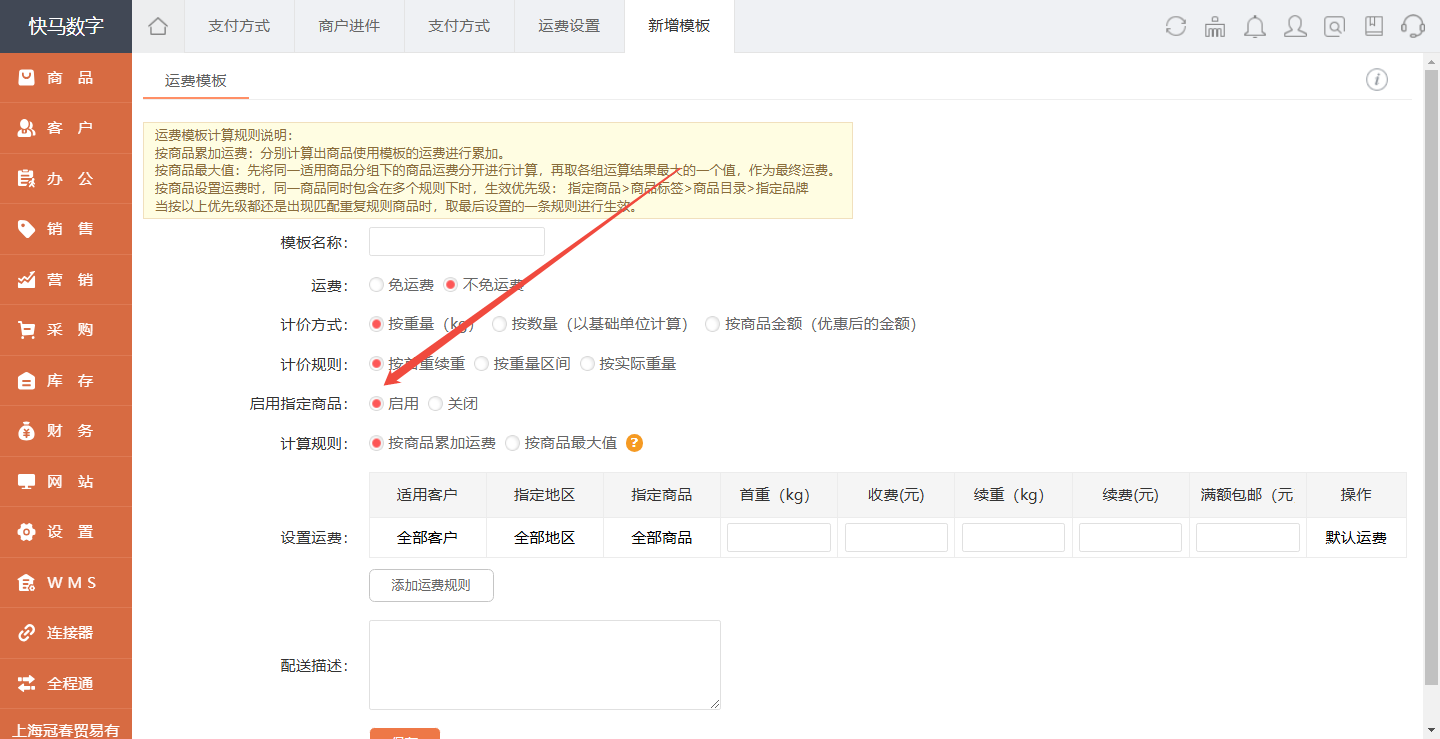Switch to the 运费设置 tab

point(569,26)
